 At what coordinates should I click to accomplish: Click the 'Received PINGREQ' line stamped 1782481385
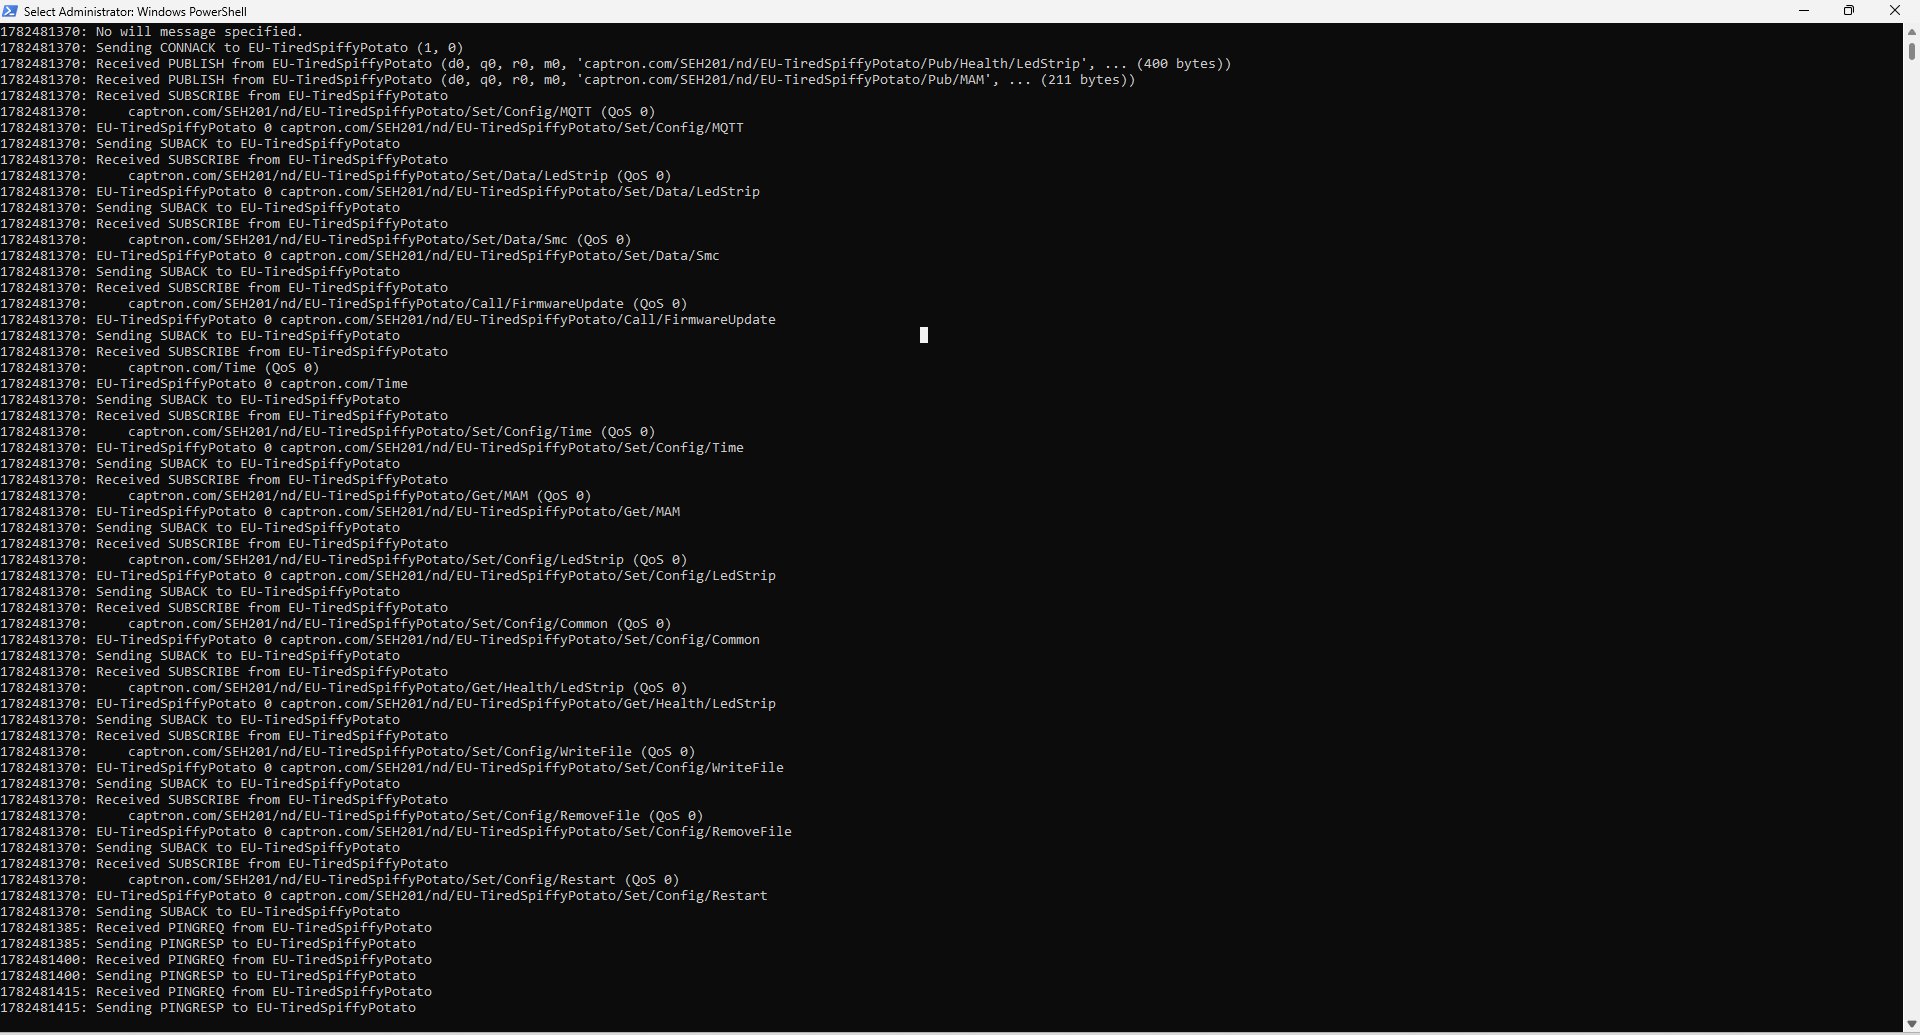click(216, 928)
